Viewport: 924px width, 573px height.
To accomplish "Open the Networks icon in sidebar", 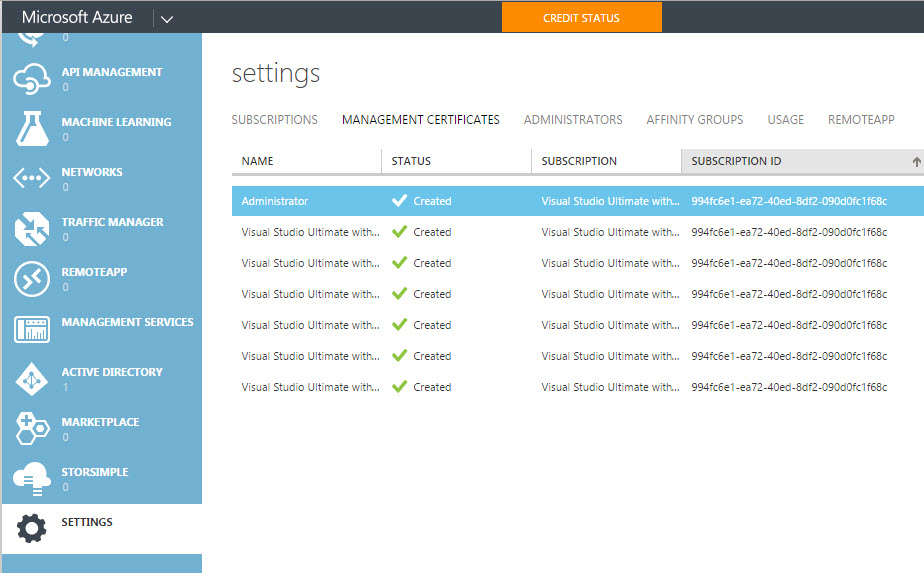I will coord(32,179).
